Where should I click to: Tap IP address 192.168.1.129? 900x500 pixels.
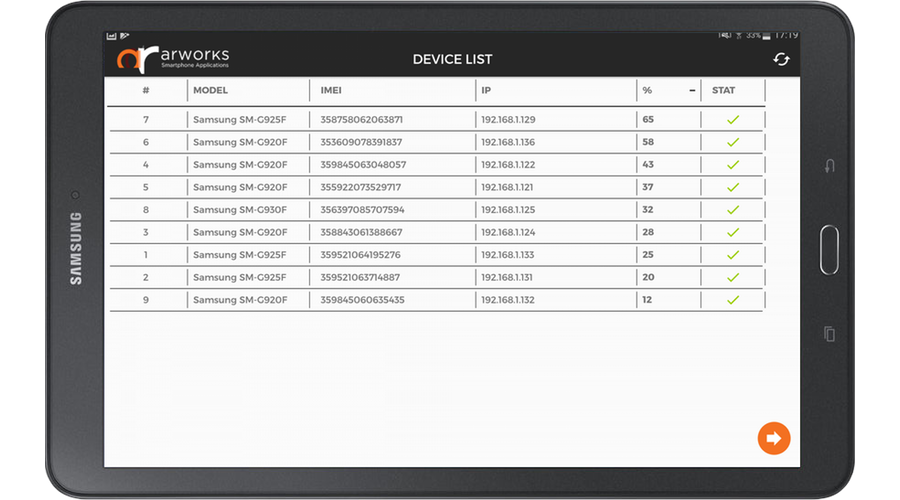point(508,119)
